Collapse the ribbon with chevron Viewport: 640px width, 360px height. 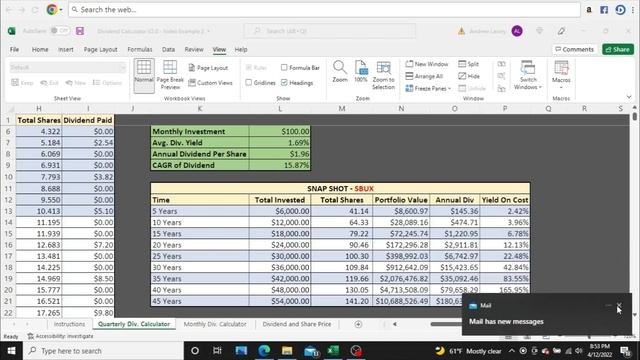629,97
